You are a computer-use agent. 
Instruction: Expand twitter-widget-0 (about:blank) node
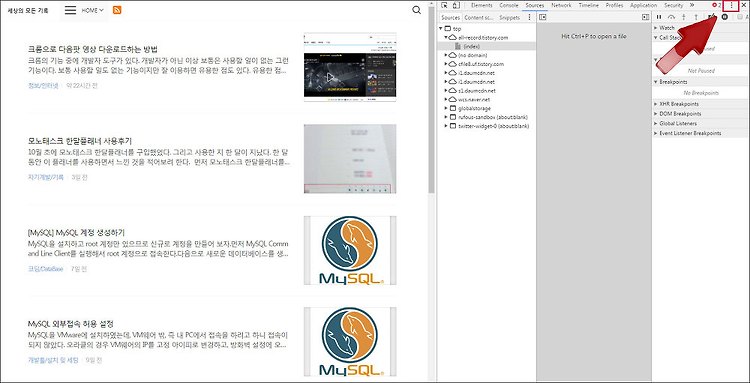446,126
